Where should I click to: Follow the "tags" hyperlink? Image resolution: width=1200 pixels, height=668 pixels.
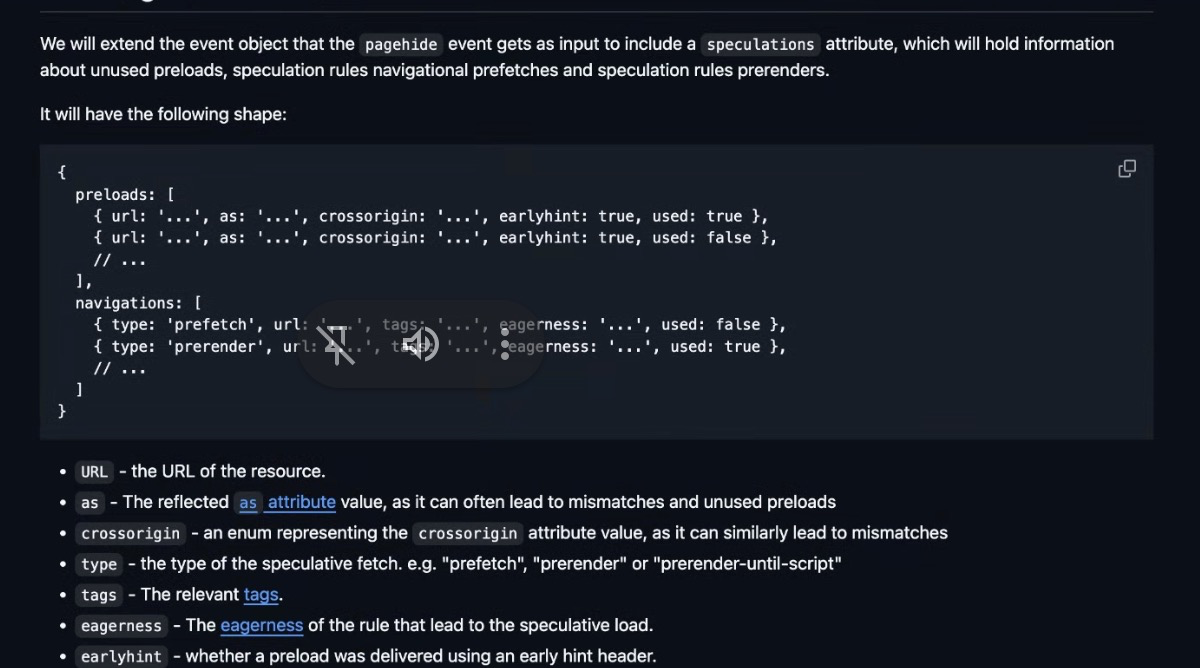261,595
